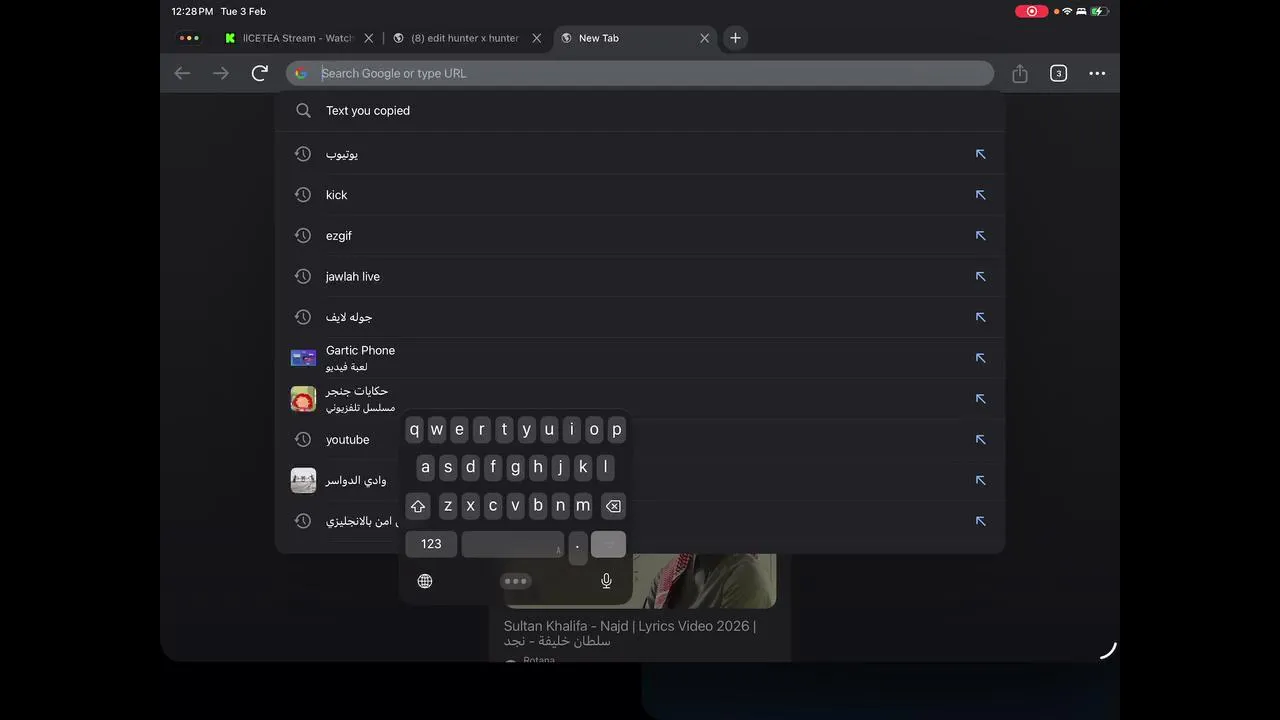This screenshot has width=1280, height=720.
Task: Select the jawlah live suggestion
Action: point(640,276)
